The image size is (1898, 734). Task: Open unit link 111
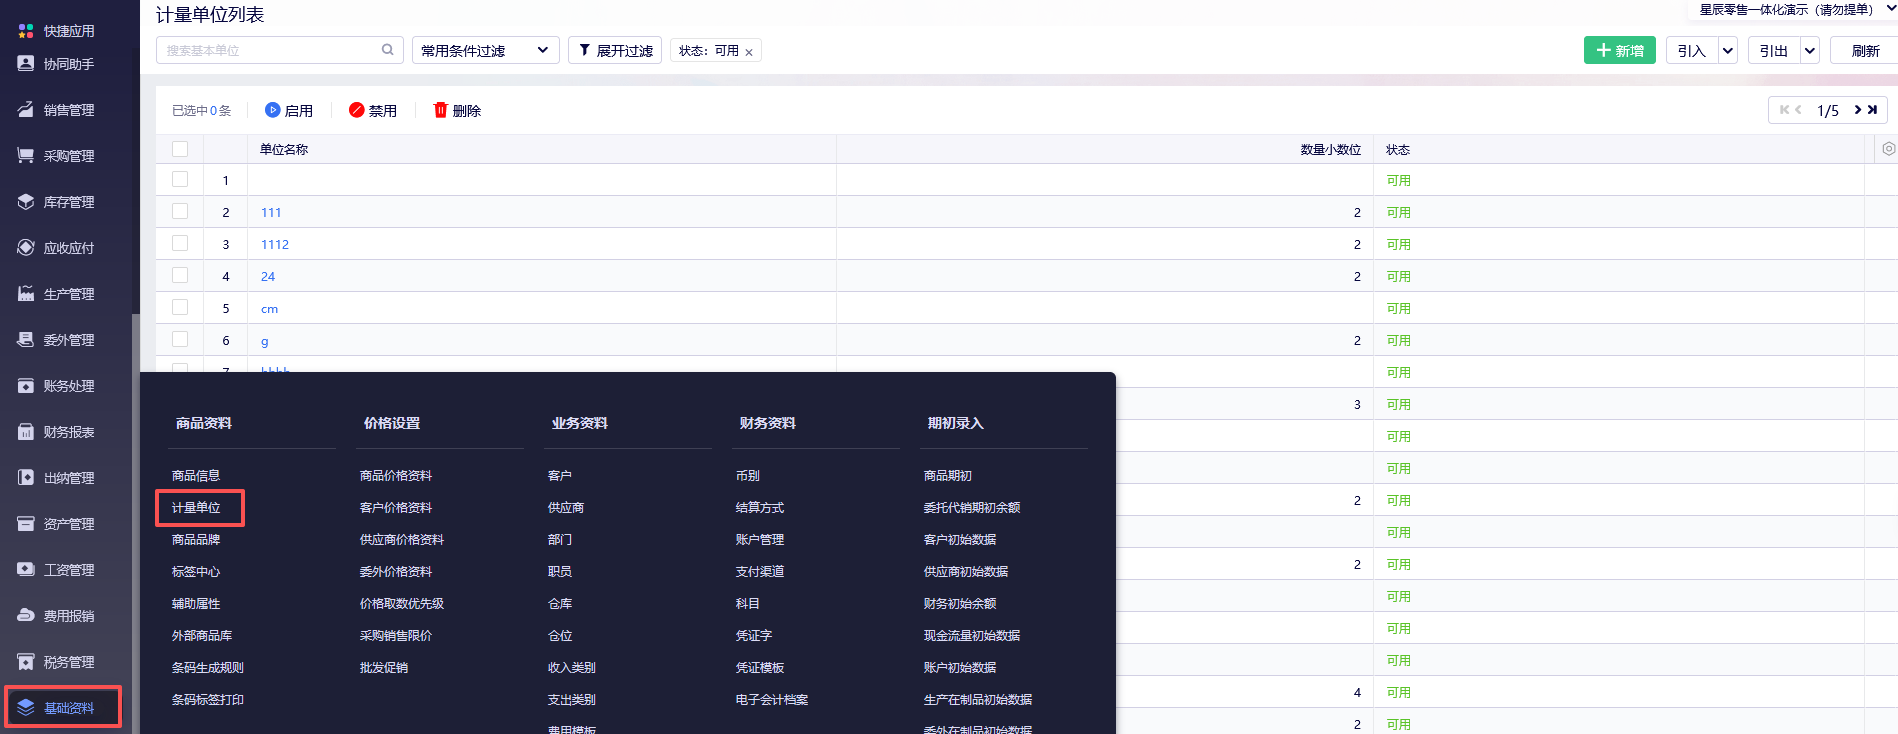271,212
